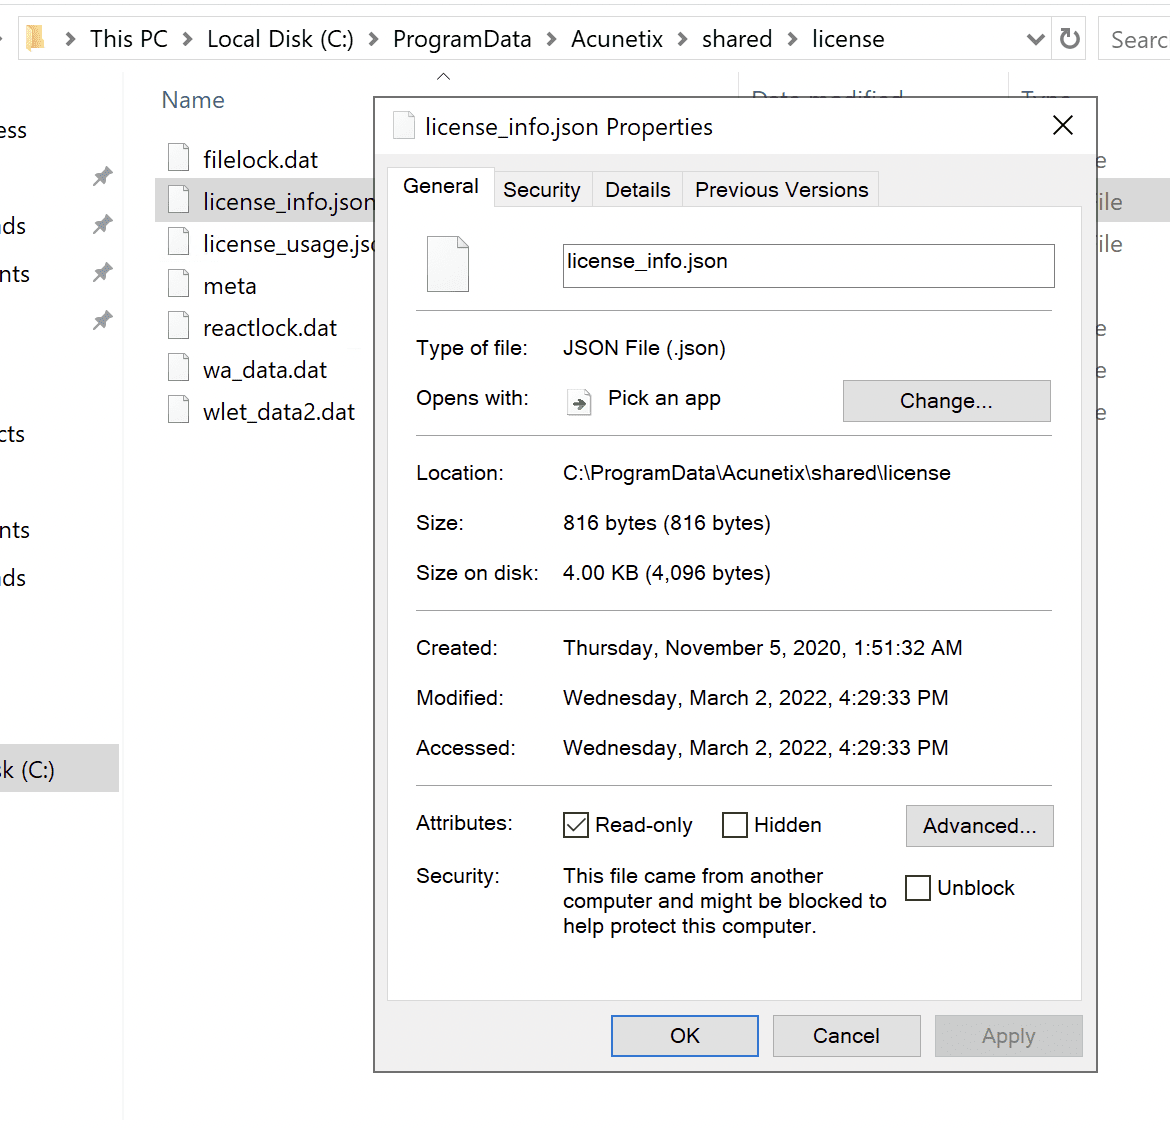Confirm the dialog with OK
This screenshot has height=1128, width=1170.
685,1036
